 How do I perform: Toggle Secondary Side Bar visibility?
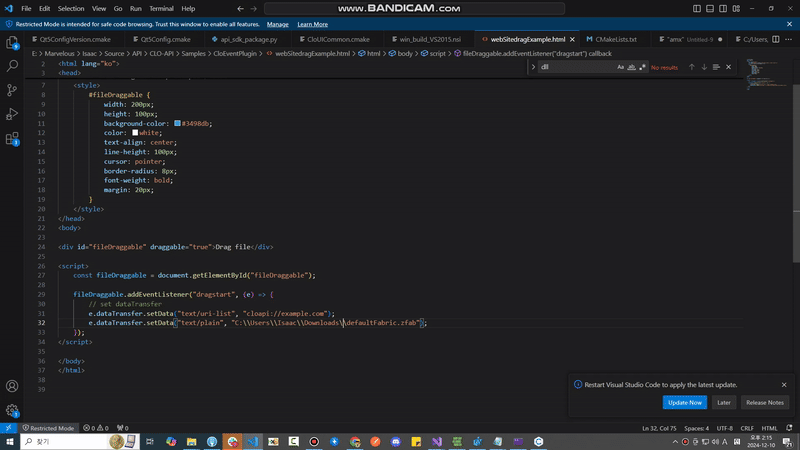click(x=723, y=9)
